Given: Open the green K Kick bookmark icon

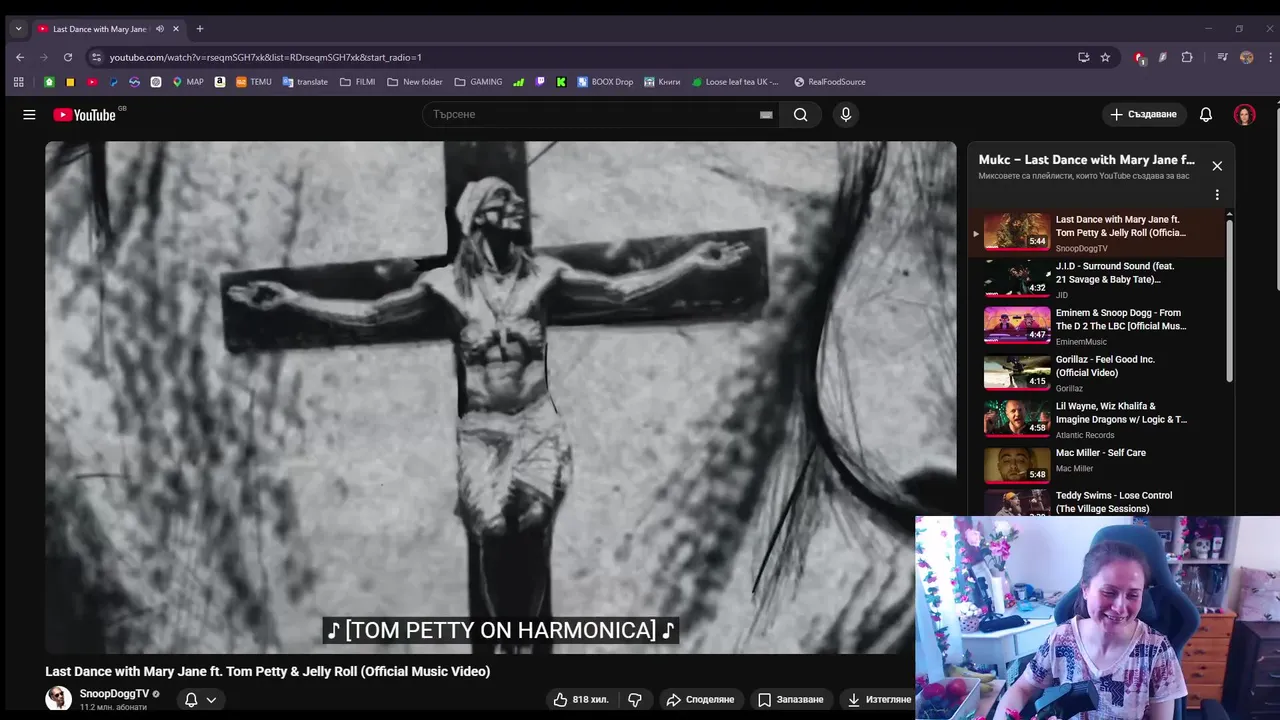Looking at the screenshot, I should tap(561, 82).
